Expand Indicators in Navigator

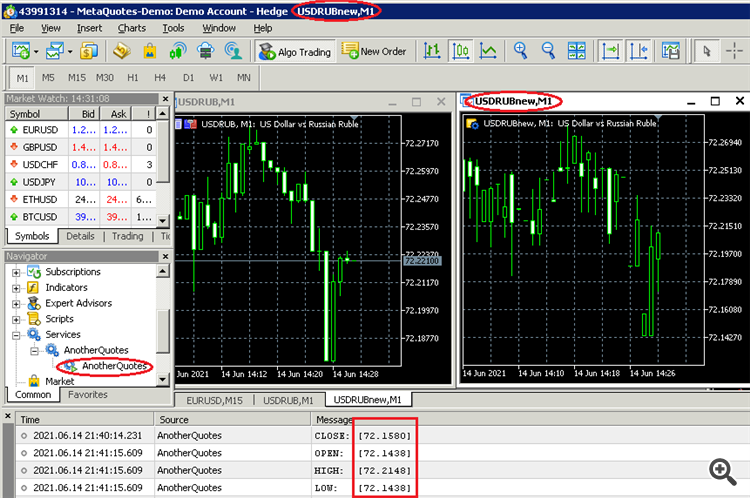pos(16,288)
